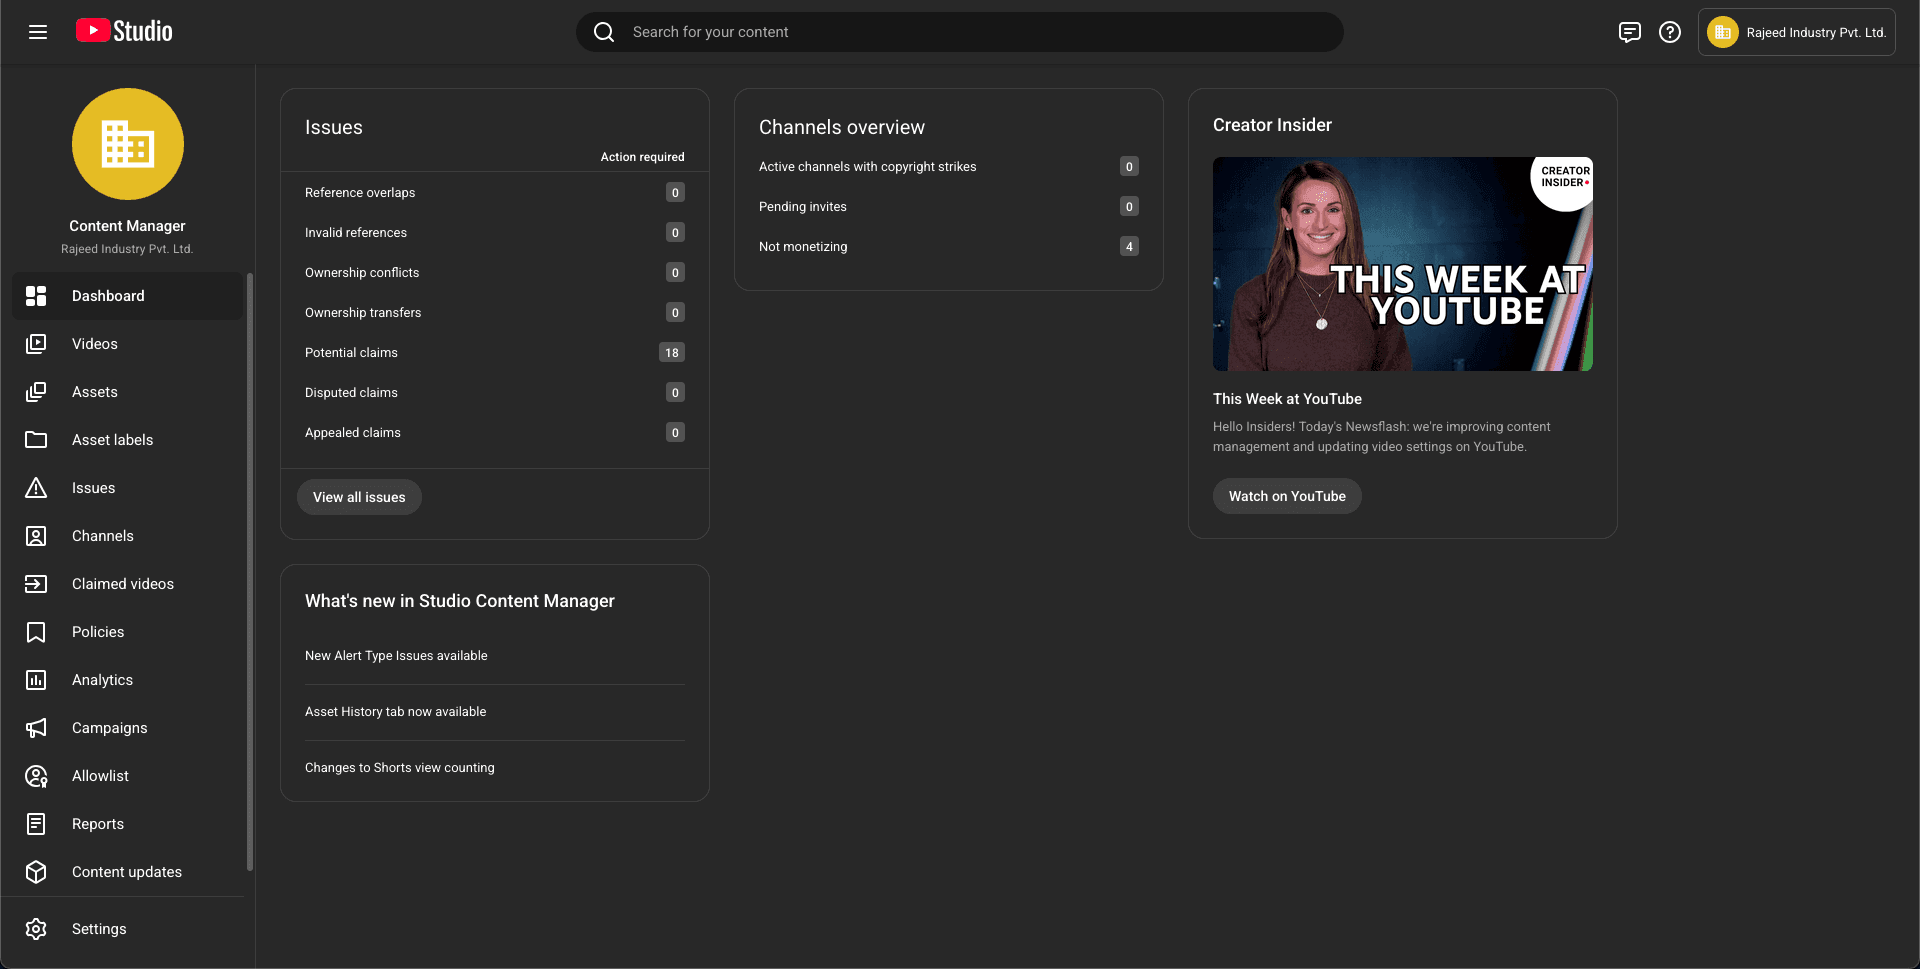Click Potential claims count 18
The width and height of the screenshot is (1920, 969).
pyautogui.click(x=672, y=352)
